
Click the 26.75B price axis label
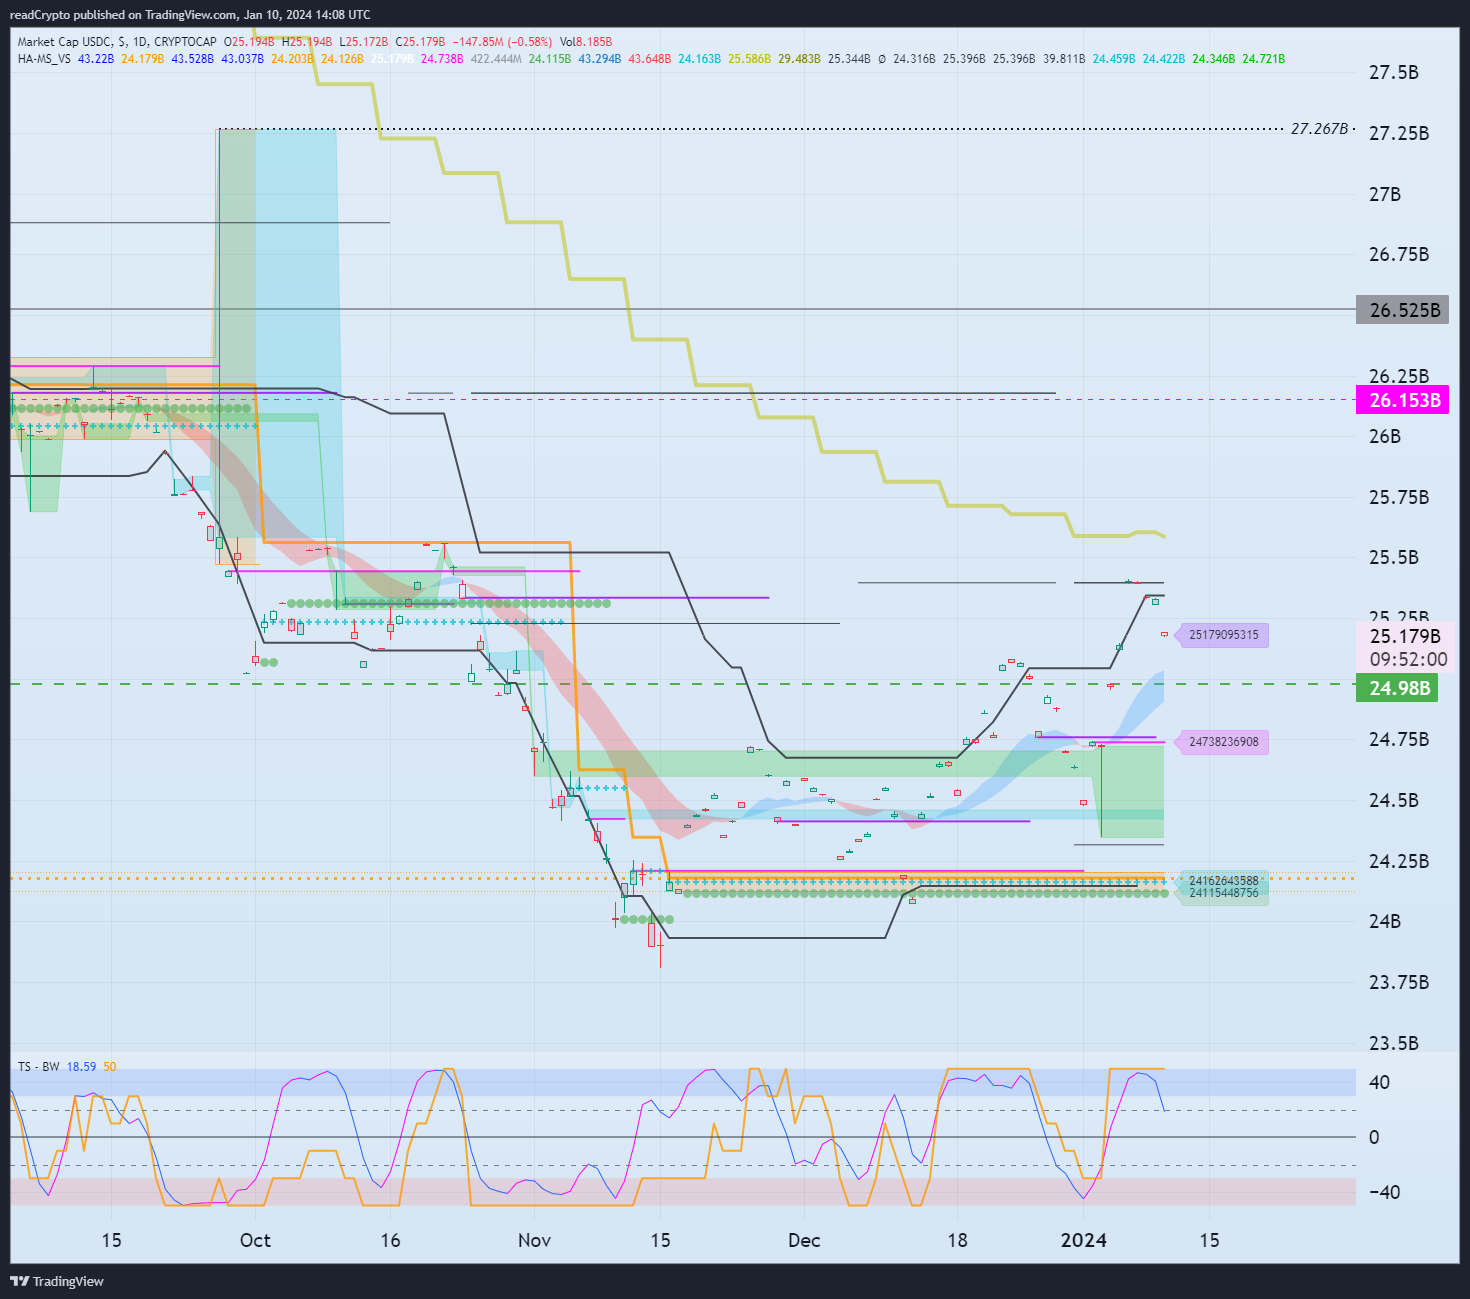(1398, 255)
